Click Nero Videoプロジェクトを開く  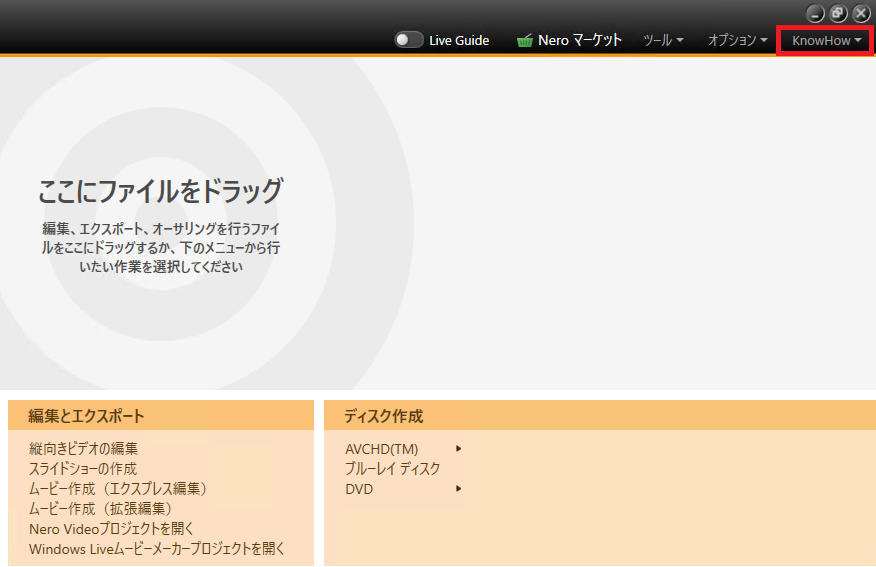(x=111, y=529)
